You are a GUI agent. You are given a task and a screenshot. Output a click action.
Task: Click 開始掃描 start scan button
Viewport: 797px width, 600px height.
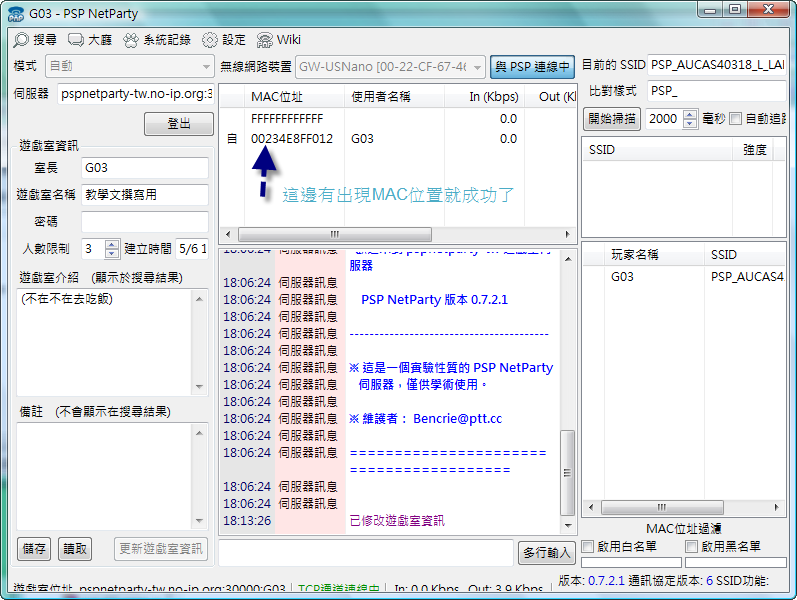[611, 119]
